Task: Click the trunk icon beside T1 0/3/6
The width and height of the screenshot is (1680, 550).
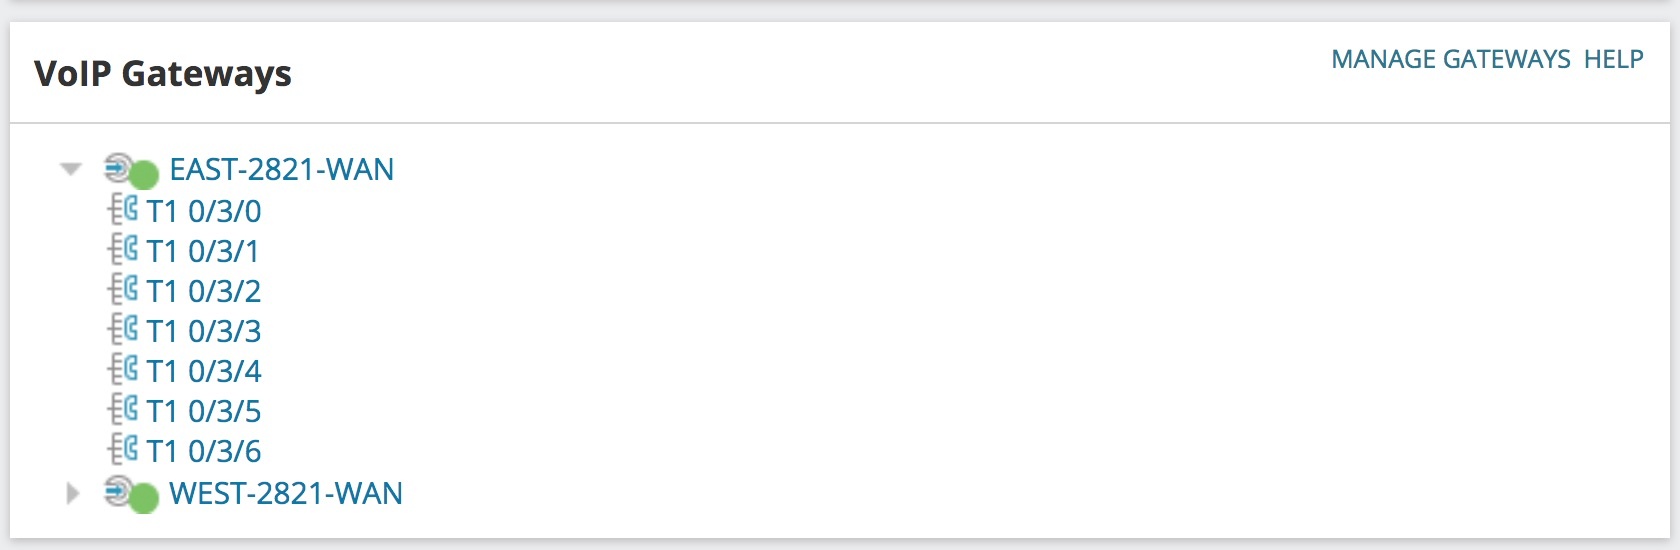Action: coord(123,450)
